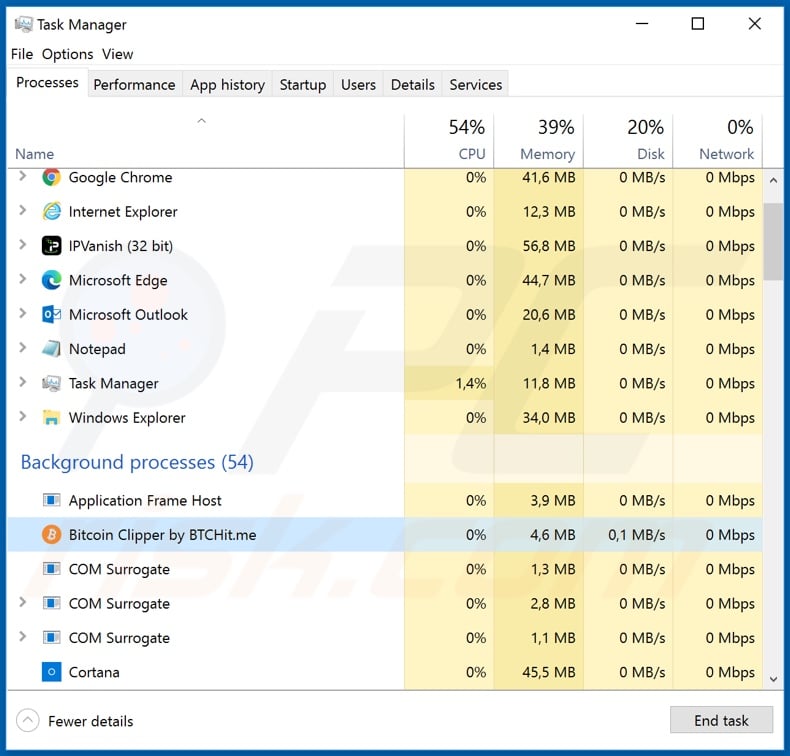Viewport: 790px width, 756px height.
Task: Click the Windows Explorer folder icon
Action: pos(51,418)
